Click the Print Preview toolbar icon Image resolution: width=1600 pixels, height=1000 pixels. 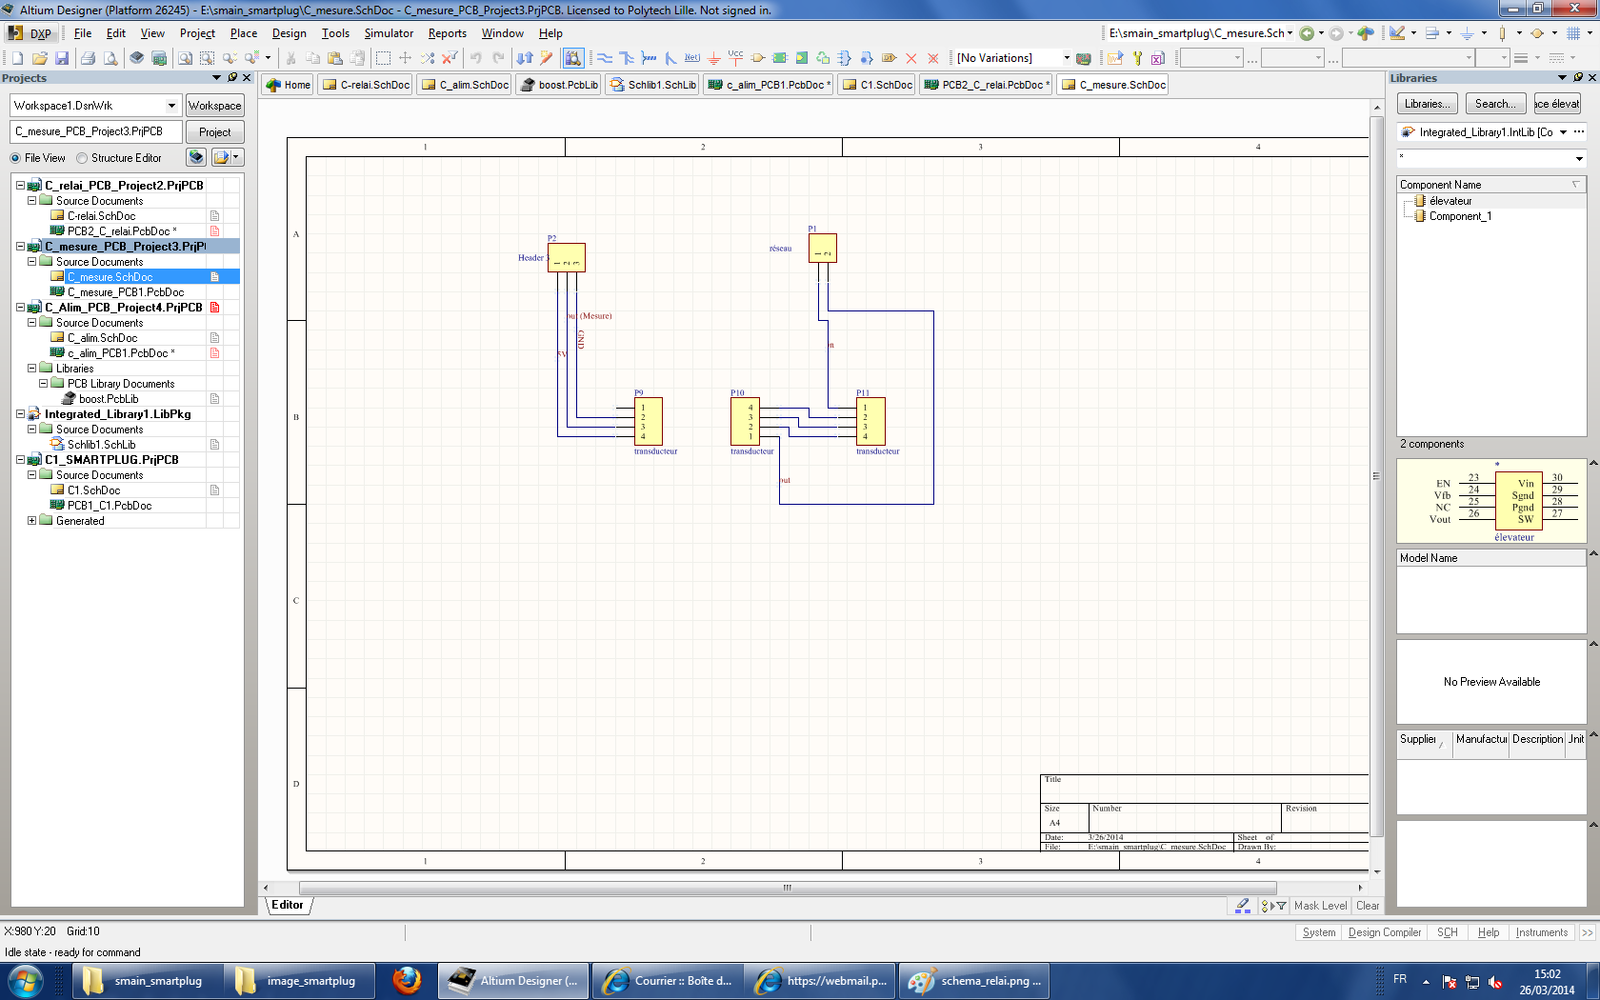110,58
